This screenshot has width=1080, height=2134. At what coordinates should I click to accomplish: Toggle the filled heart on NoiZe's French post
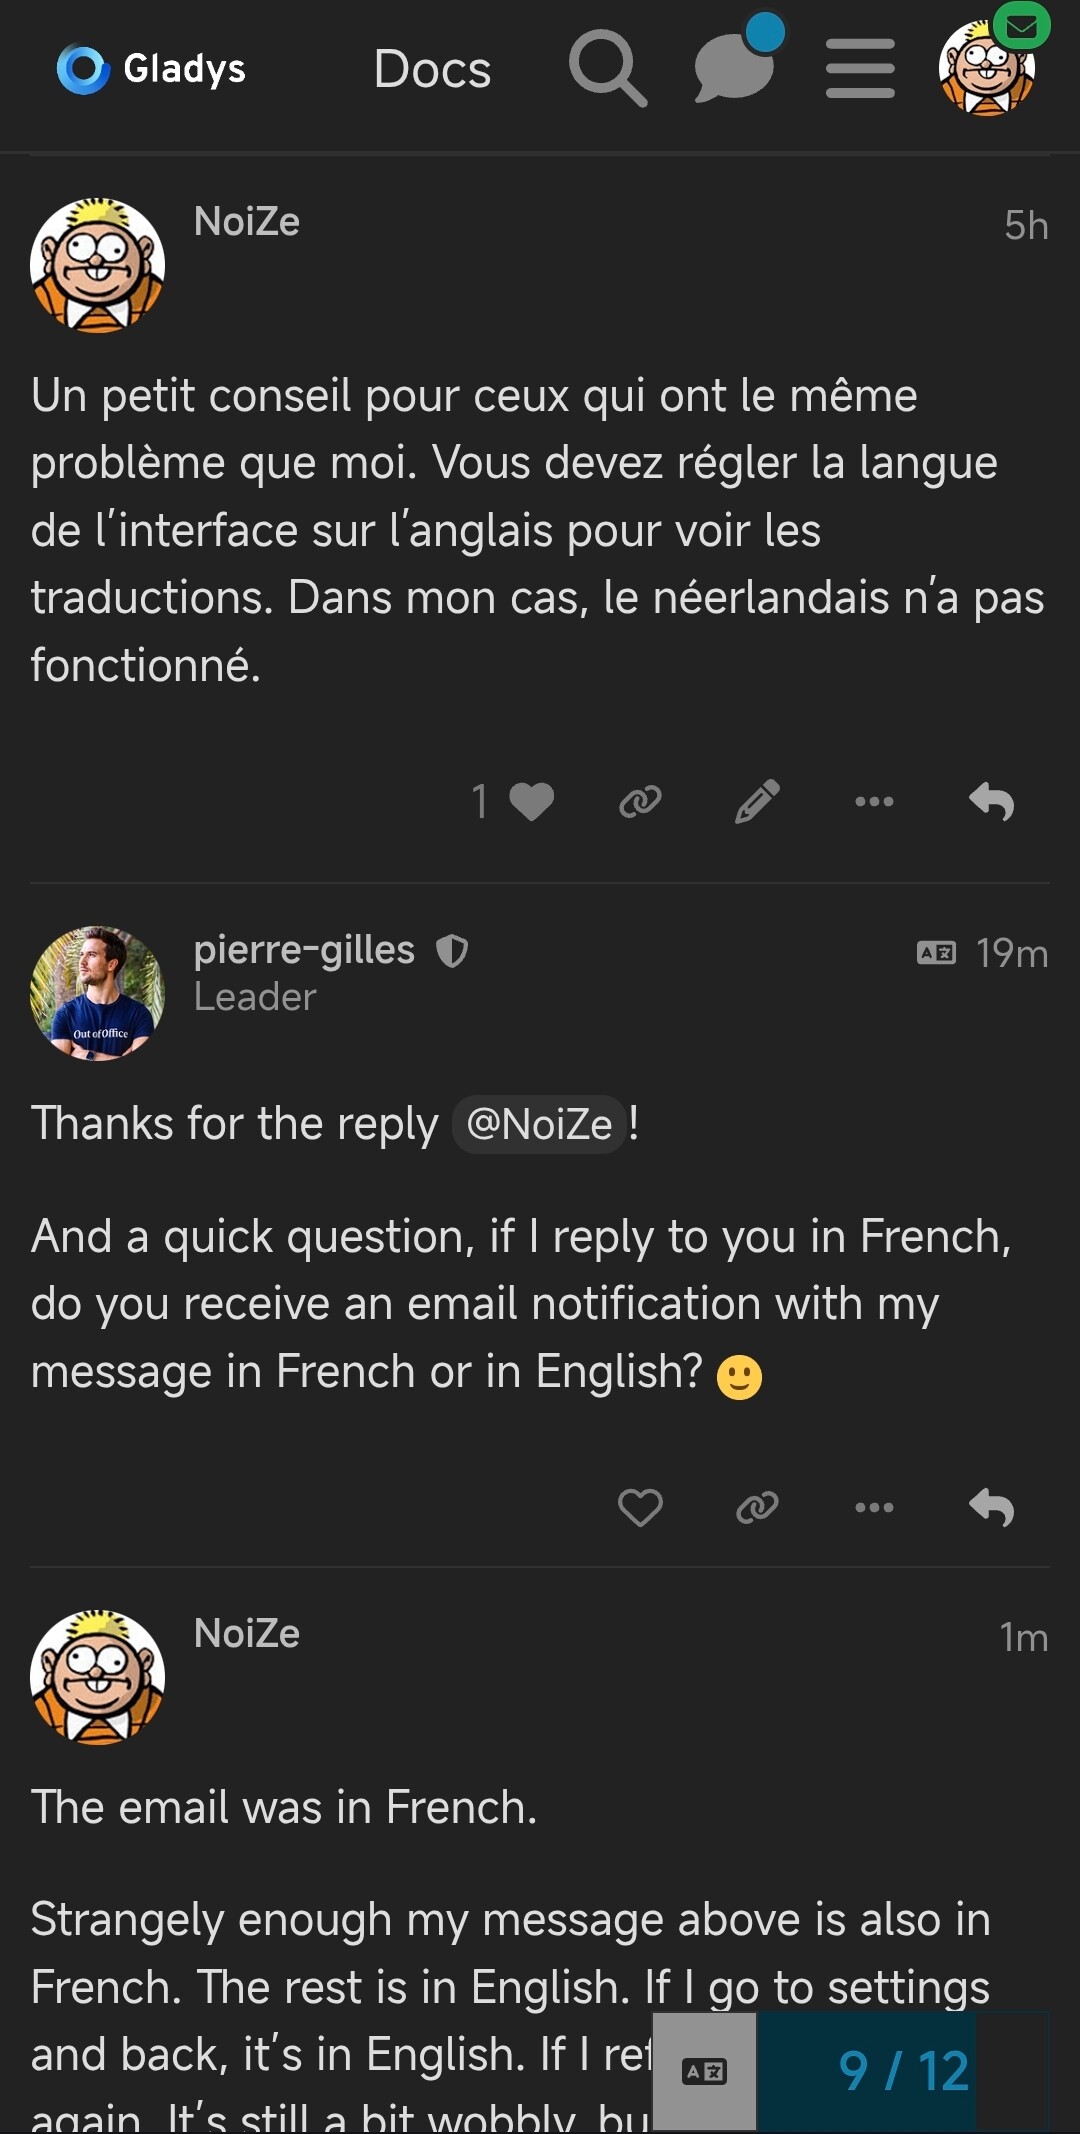click(x=531, y=801)
